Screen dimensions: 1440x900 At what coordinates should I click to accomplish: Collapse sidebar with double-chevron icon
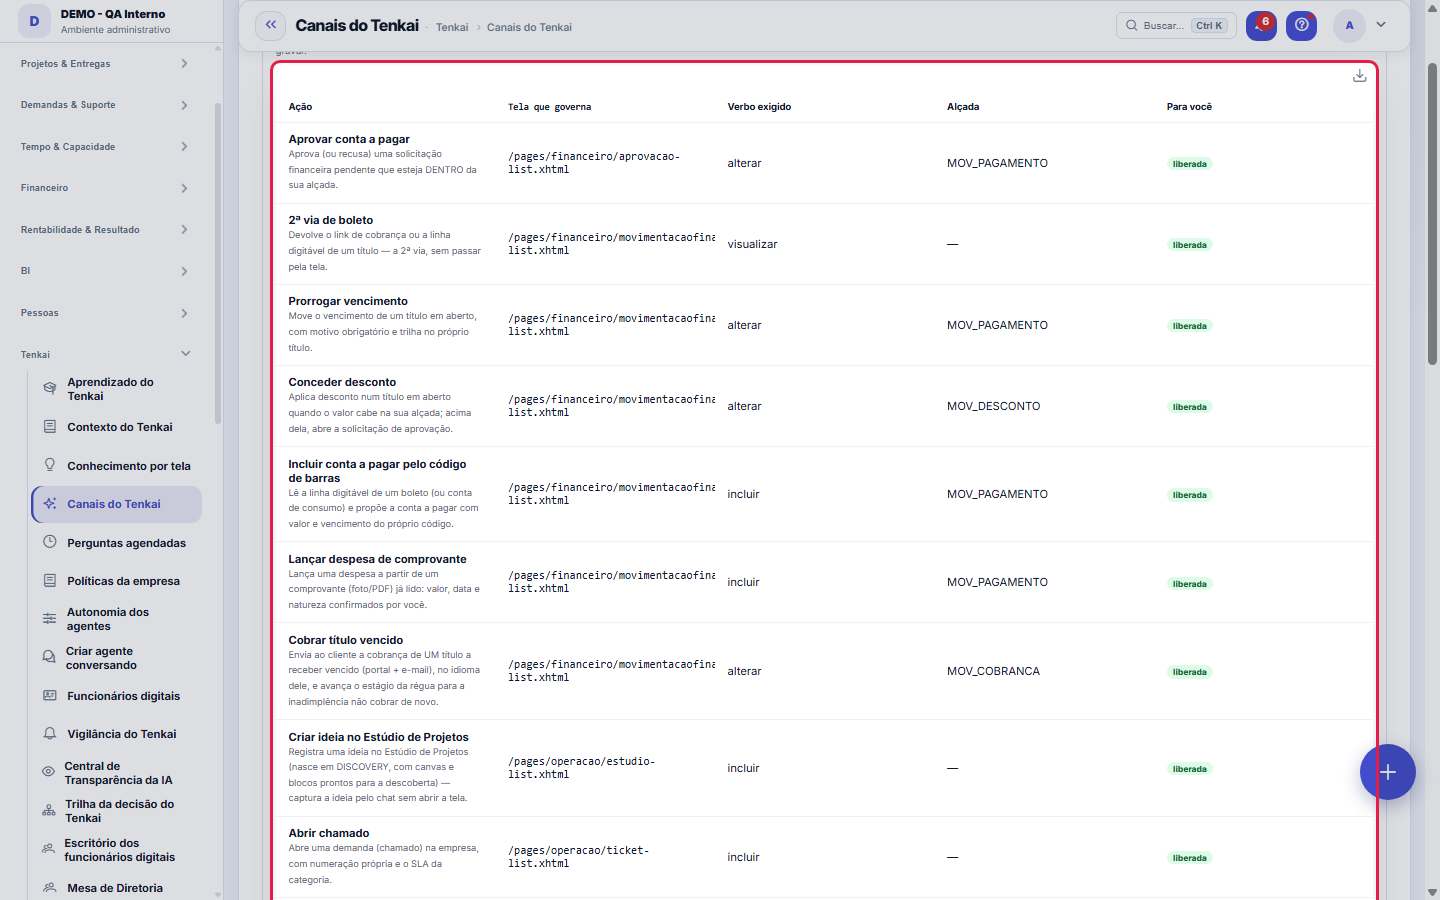coord(270,25)
